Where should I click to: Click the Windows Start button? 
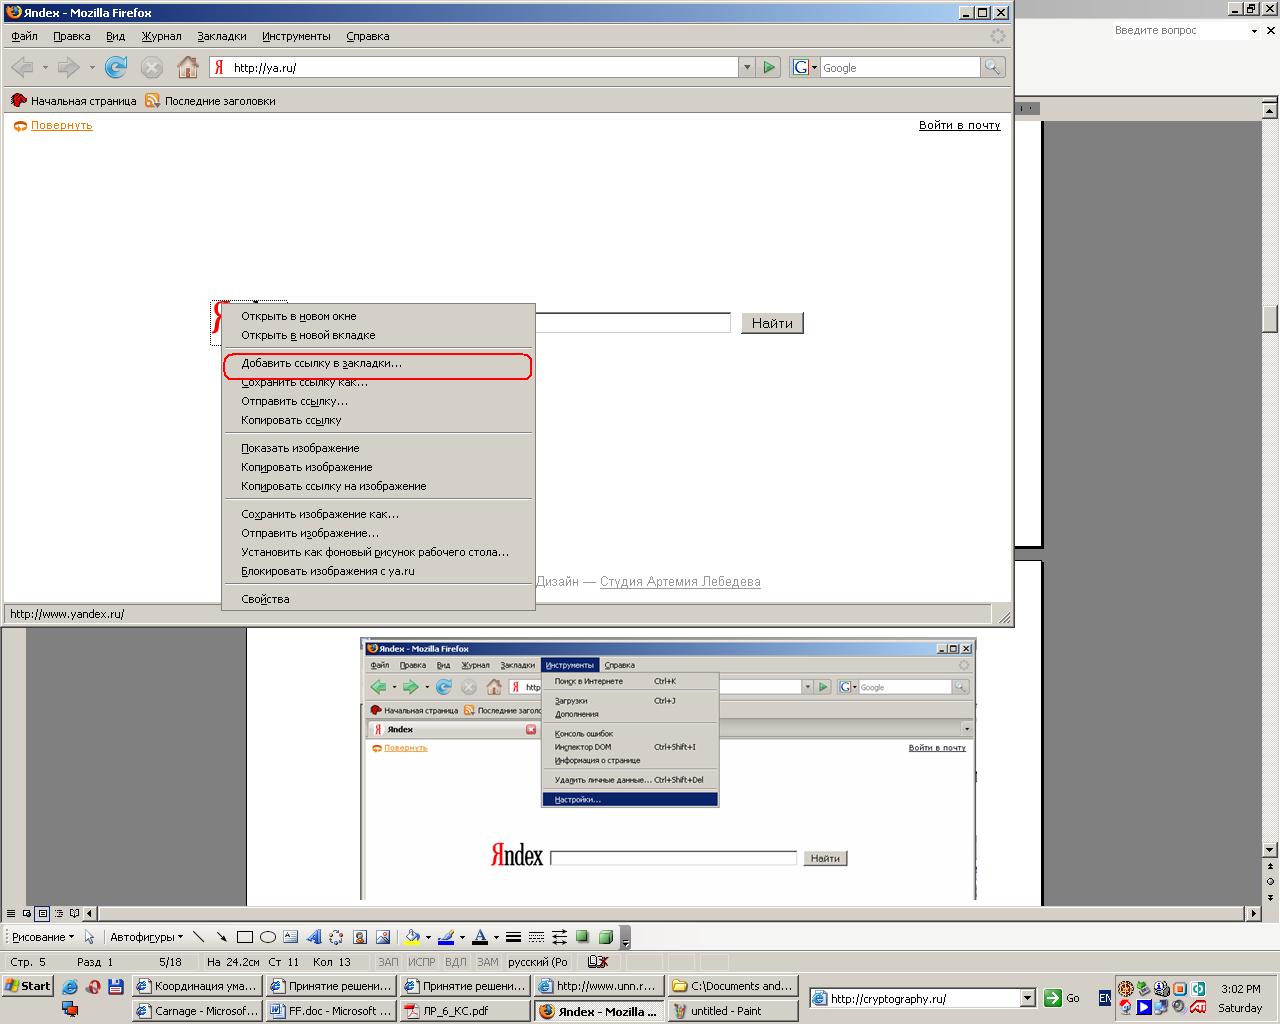[x=27, y=986]
